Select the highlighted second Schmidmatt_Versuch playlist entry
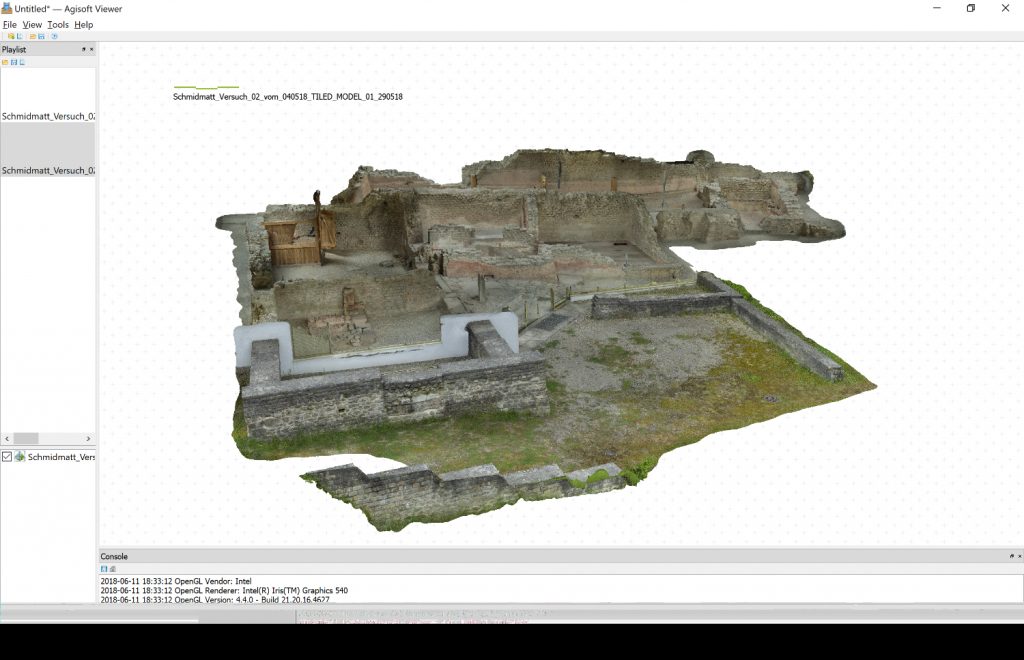 [x=48, y=170]
